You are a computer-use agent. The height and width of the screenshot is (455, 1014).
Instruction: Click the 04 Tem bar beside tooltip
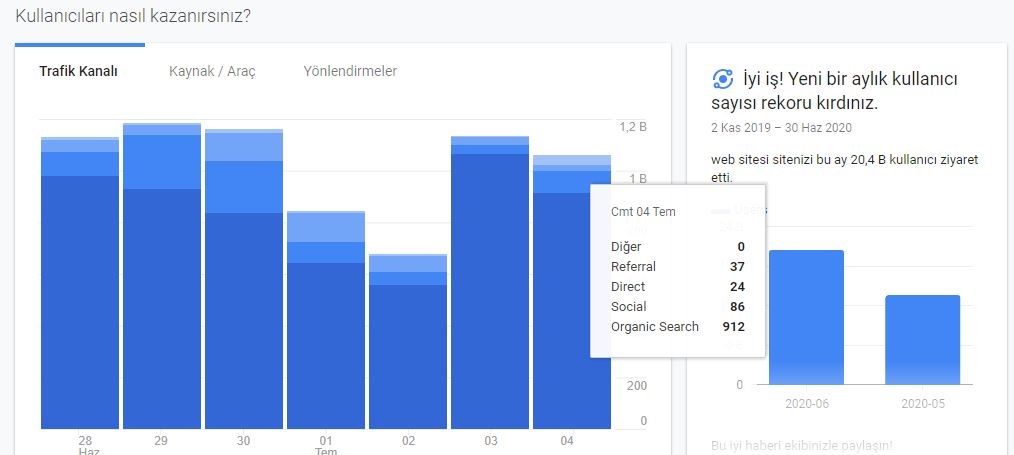click(562, 292)
